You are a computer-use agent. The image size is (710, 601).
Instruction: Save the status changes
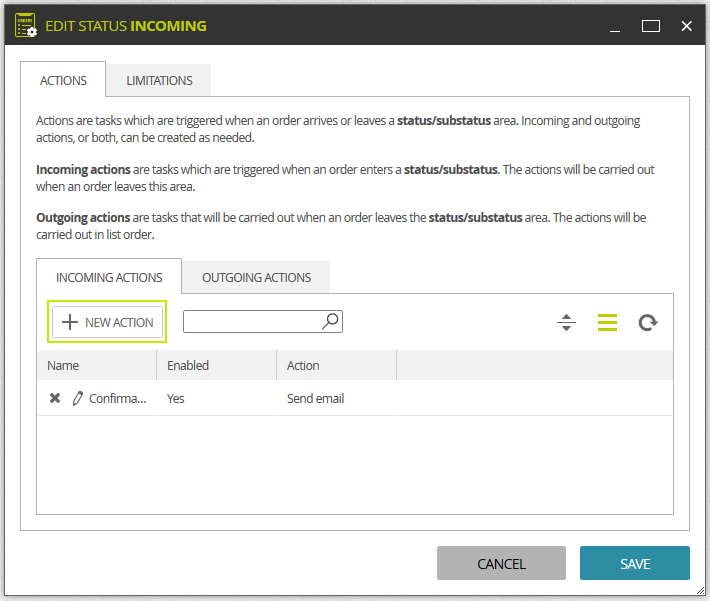tap(634, 563)
